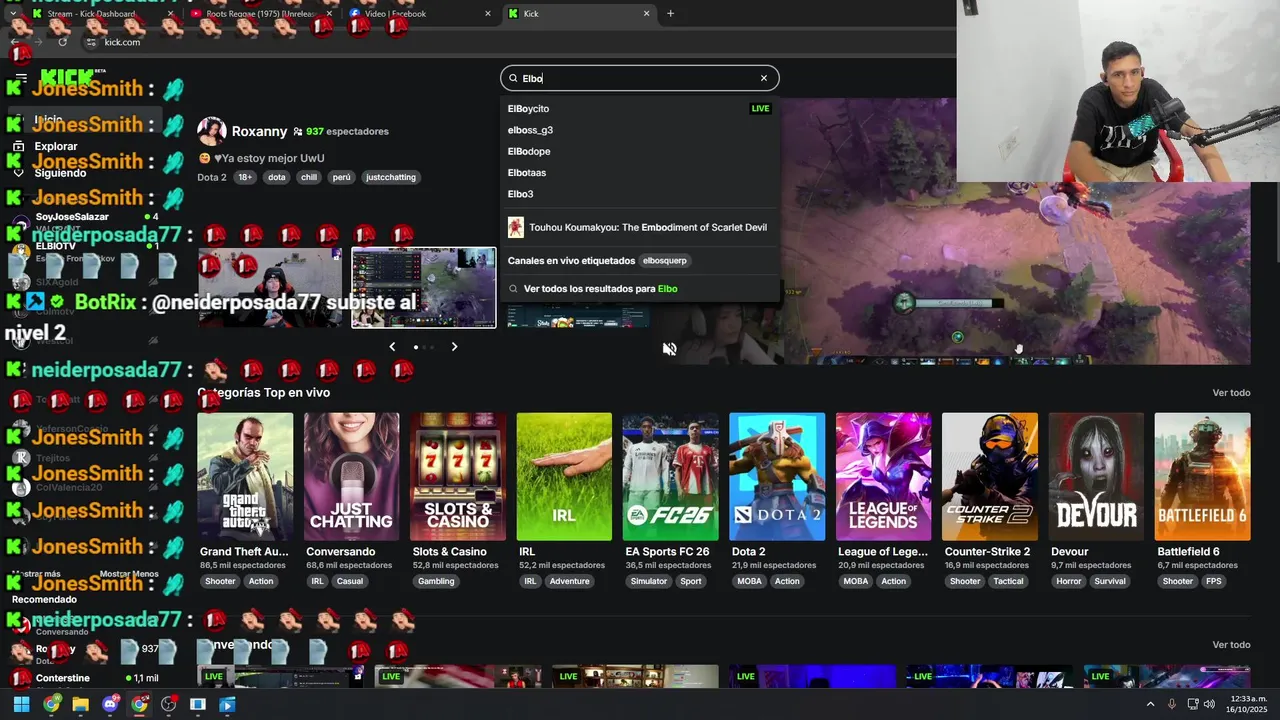Click the Dota 2 category link under Roxanny

point(212,177)
